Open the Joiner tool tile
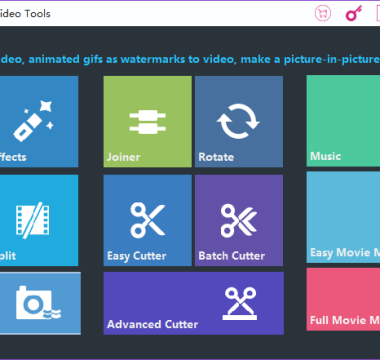The image size is (380, 360). [x=147, y=121]
